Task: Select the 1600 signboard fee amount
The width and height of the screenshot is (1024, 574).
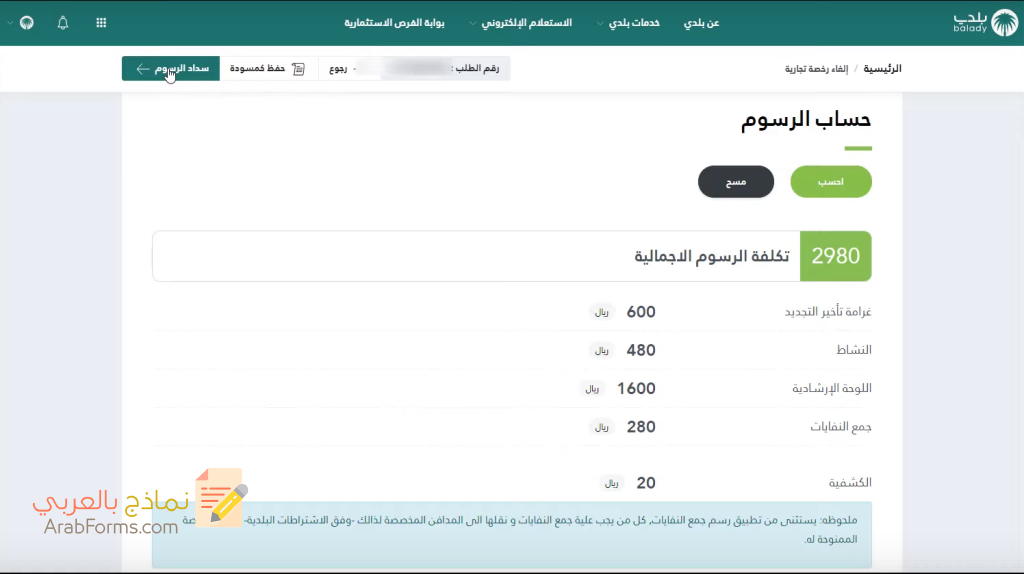Action: click(636, 389)
